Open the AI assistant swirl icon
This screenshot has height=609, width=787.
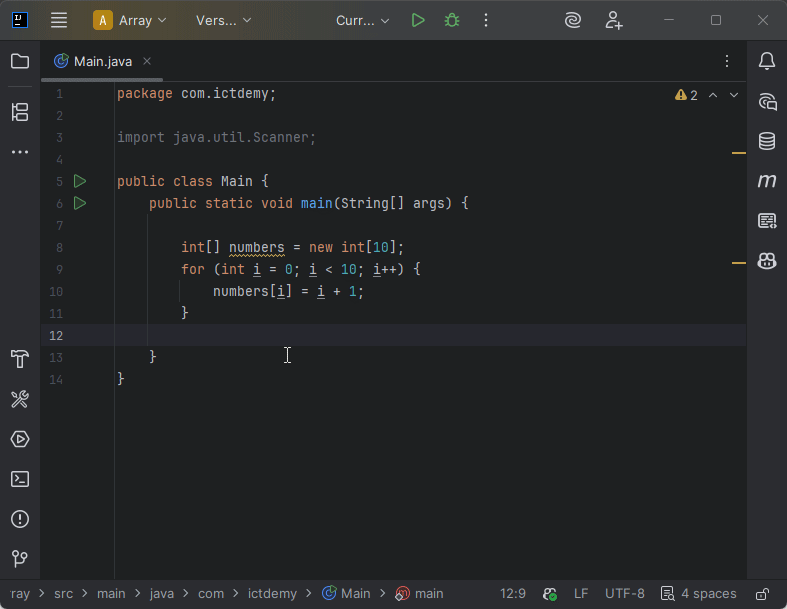[573, 20]
